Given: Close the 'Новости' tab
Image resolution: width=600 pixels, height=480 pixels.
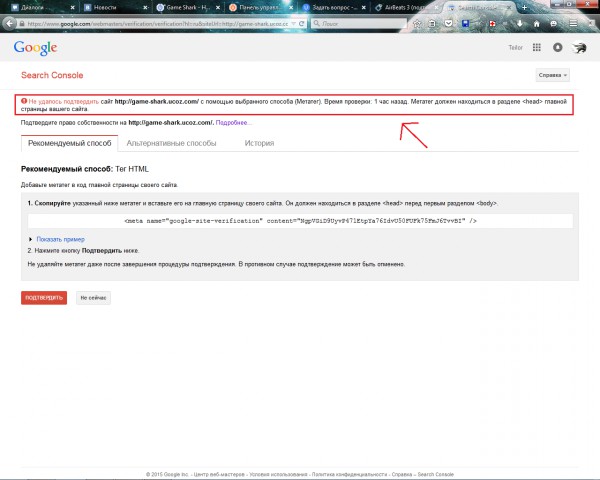Looking at the screenshot, I should tap(145, 8).
